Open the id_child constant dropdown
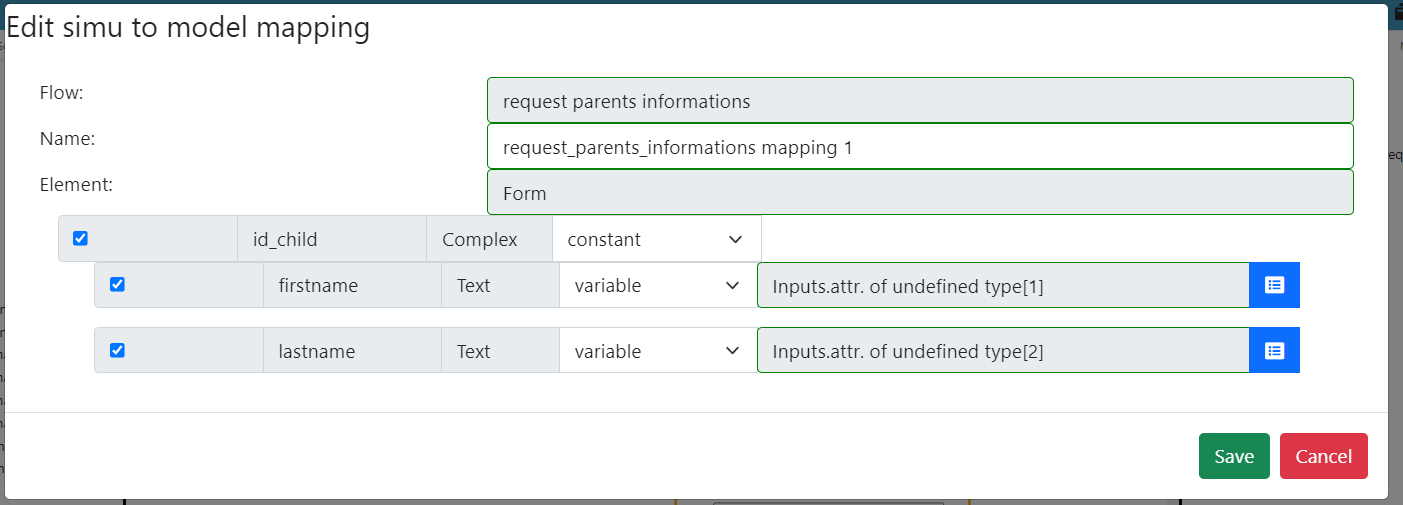The width and height of the screenshot is (1403, 505). tap(657, 239)
